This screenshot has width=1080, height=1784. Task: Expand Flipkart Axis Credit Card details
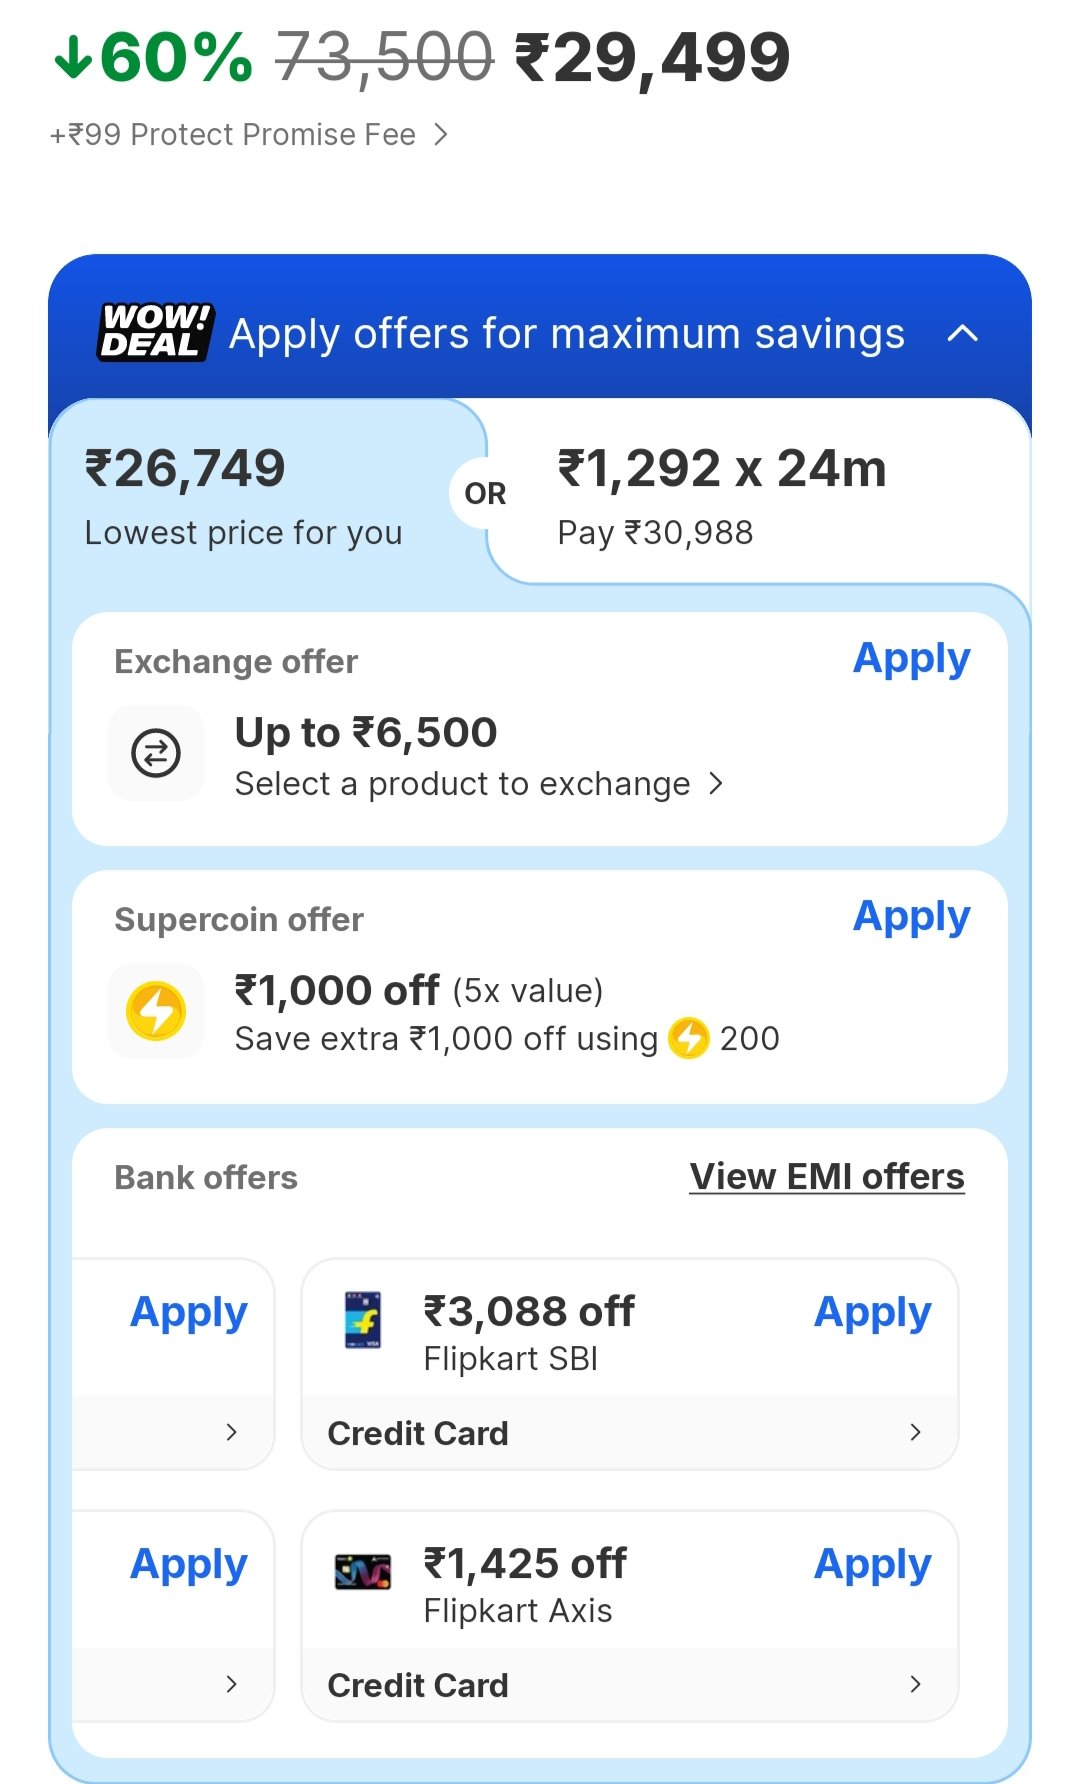[914, 1684]
